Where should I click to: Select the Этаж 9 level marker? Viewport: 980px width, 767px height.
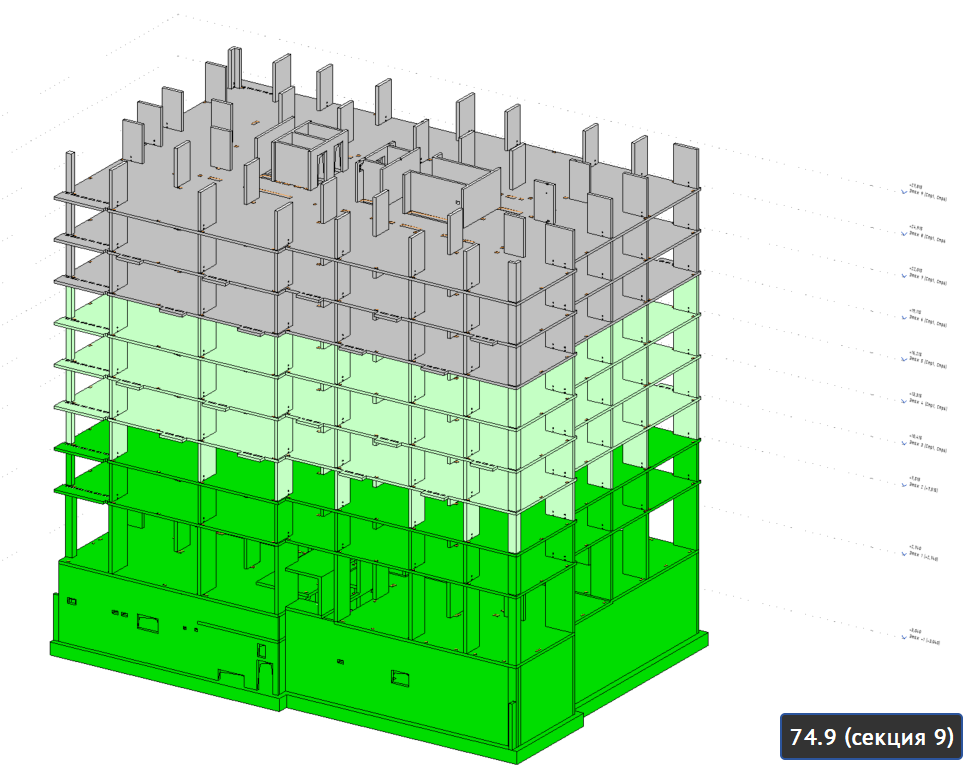924,193
